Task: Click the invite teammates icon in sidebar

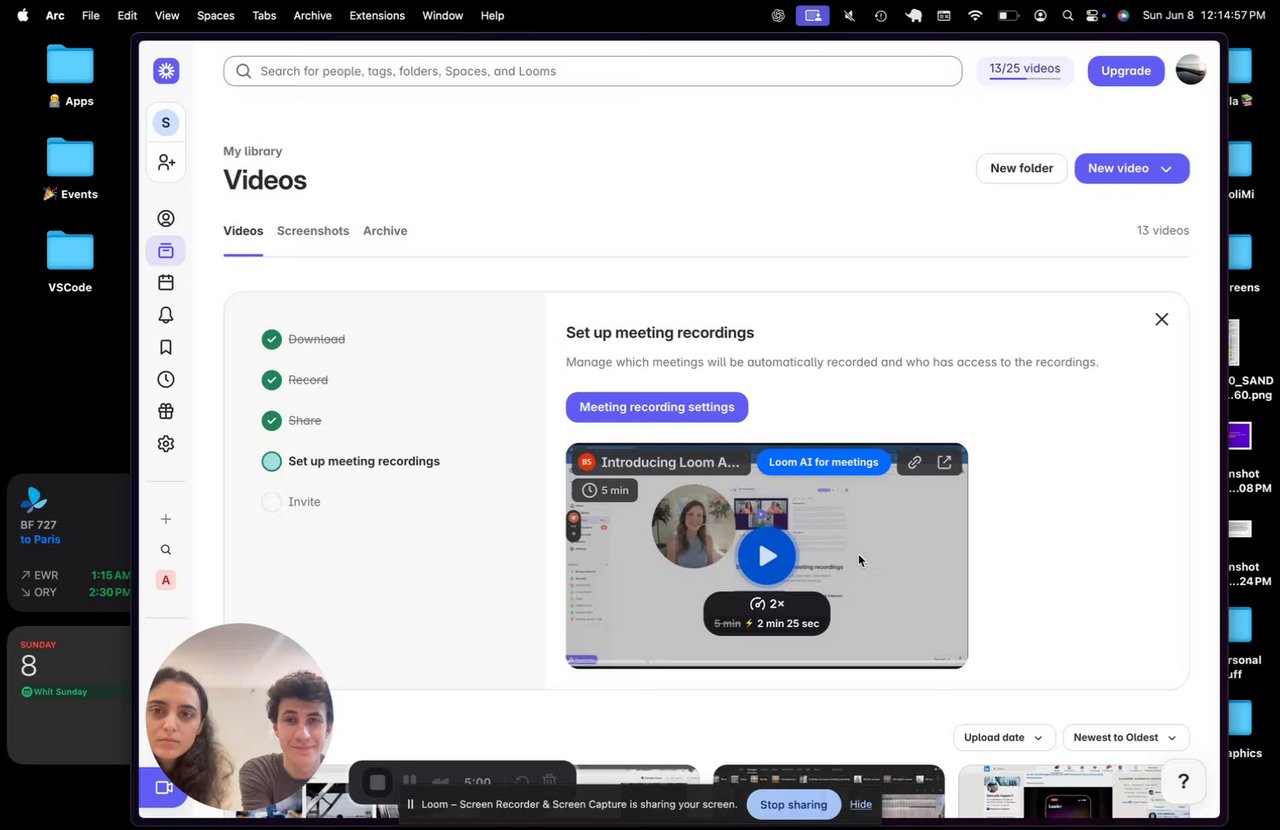Action: [x=166, y=162]
